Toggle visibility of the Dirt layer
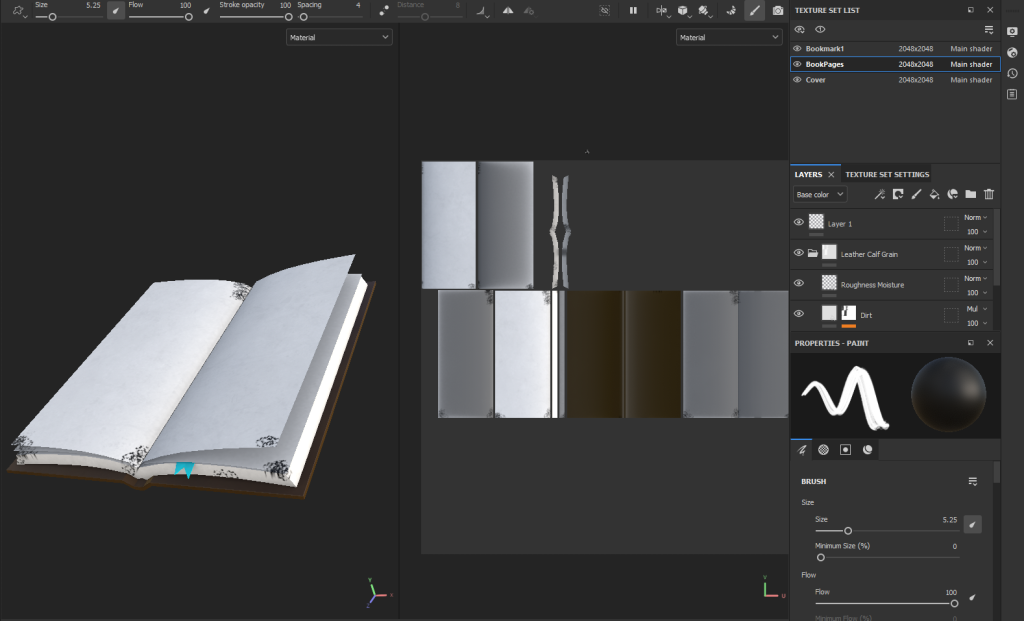The width and height of the screenshot is (1024, 621). 798,314
